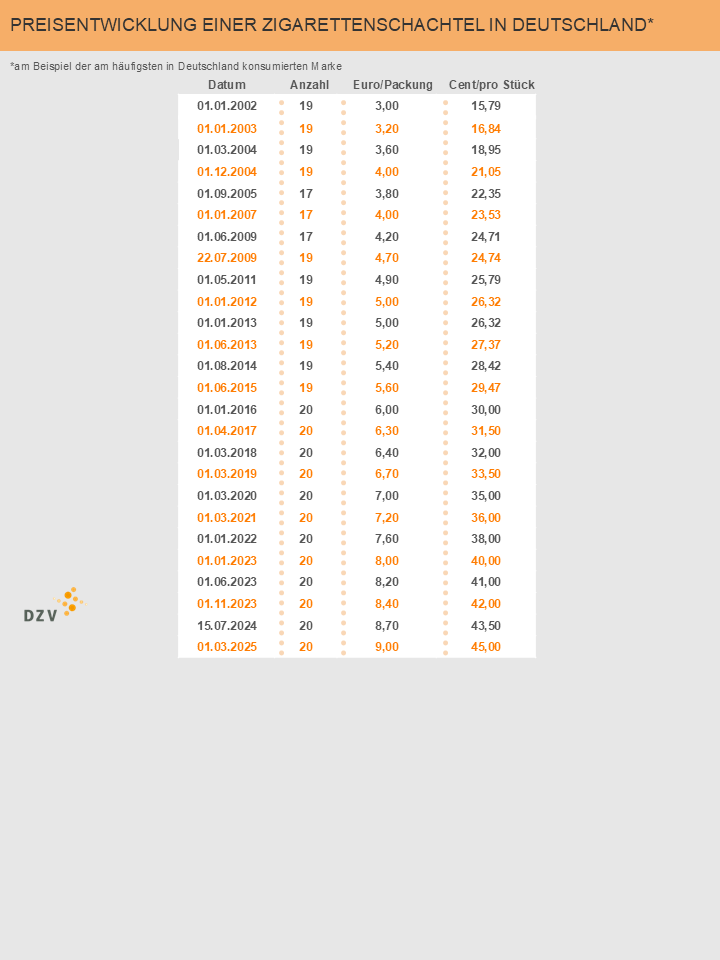Click the per-piece price 33,50
Viewport: 720px width, 960px height.
[x=486, y=474]
